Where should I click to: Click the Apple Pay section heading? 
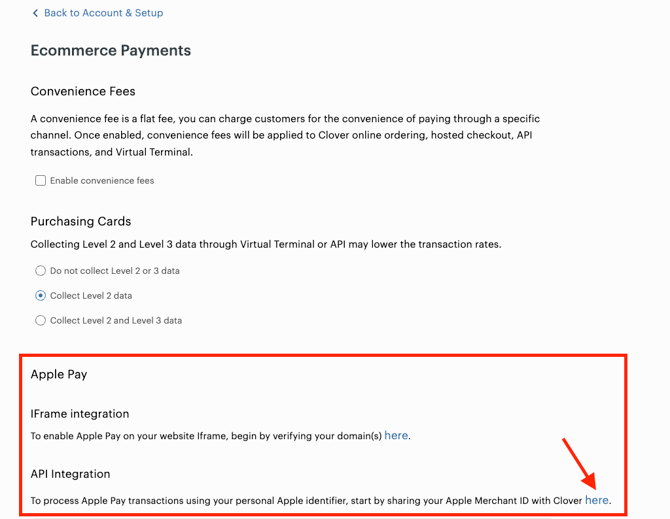coord(59,374)
